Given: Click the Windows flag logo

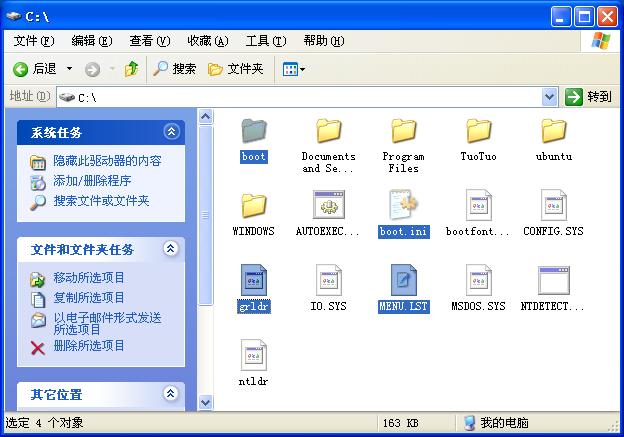Looking at the screenshot, I should click(x=601, y=41).
